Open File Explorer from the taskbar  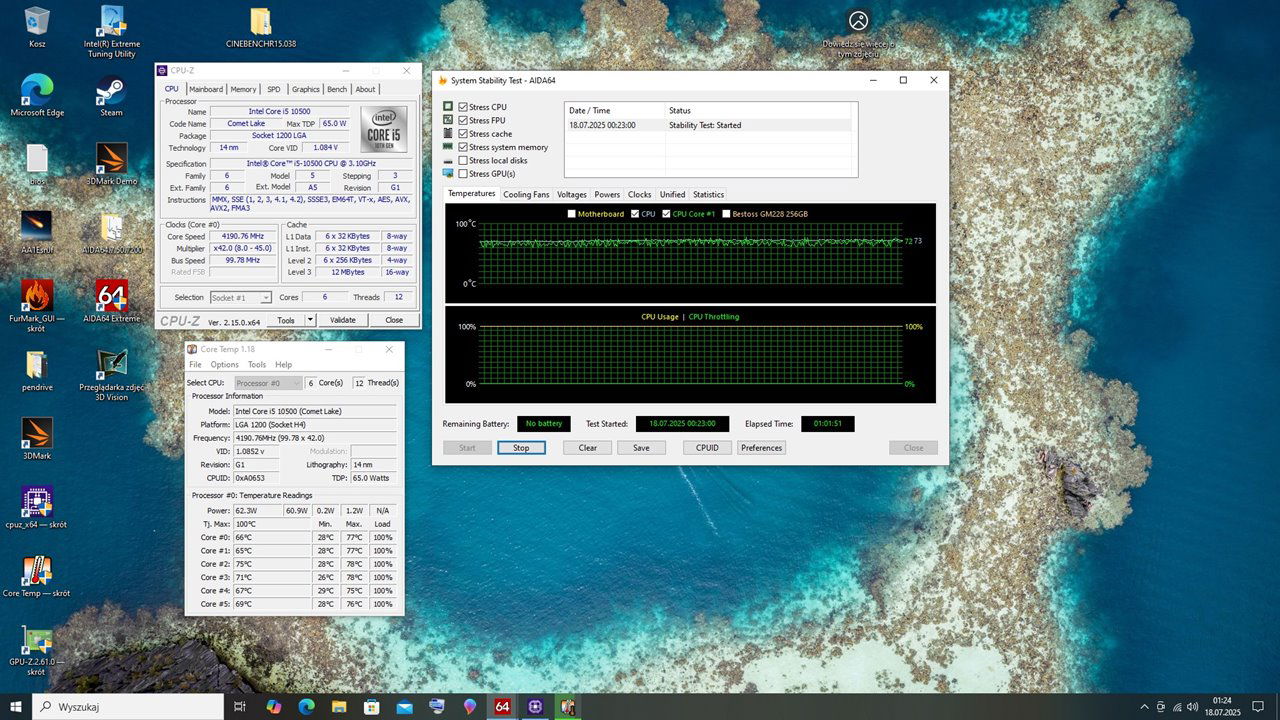(339, 706)
